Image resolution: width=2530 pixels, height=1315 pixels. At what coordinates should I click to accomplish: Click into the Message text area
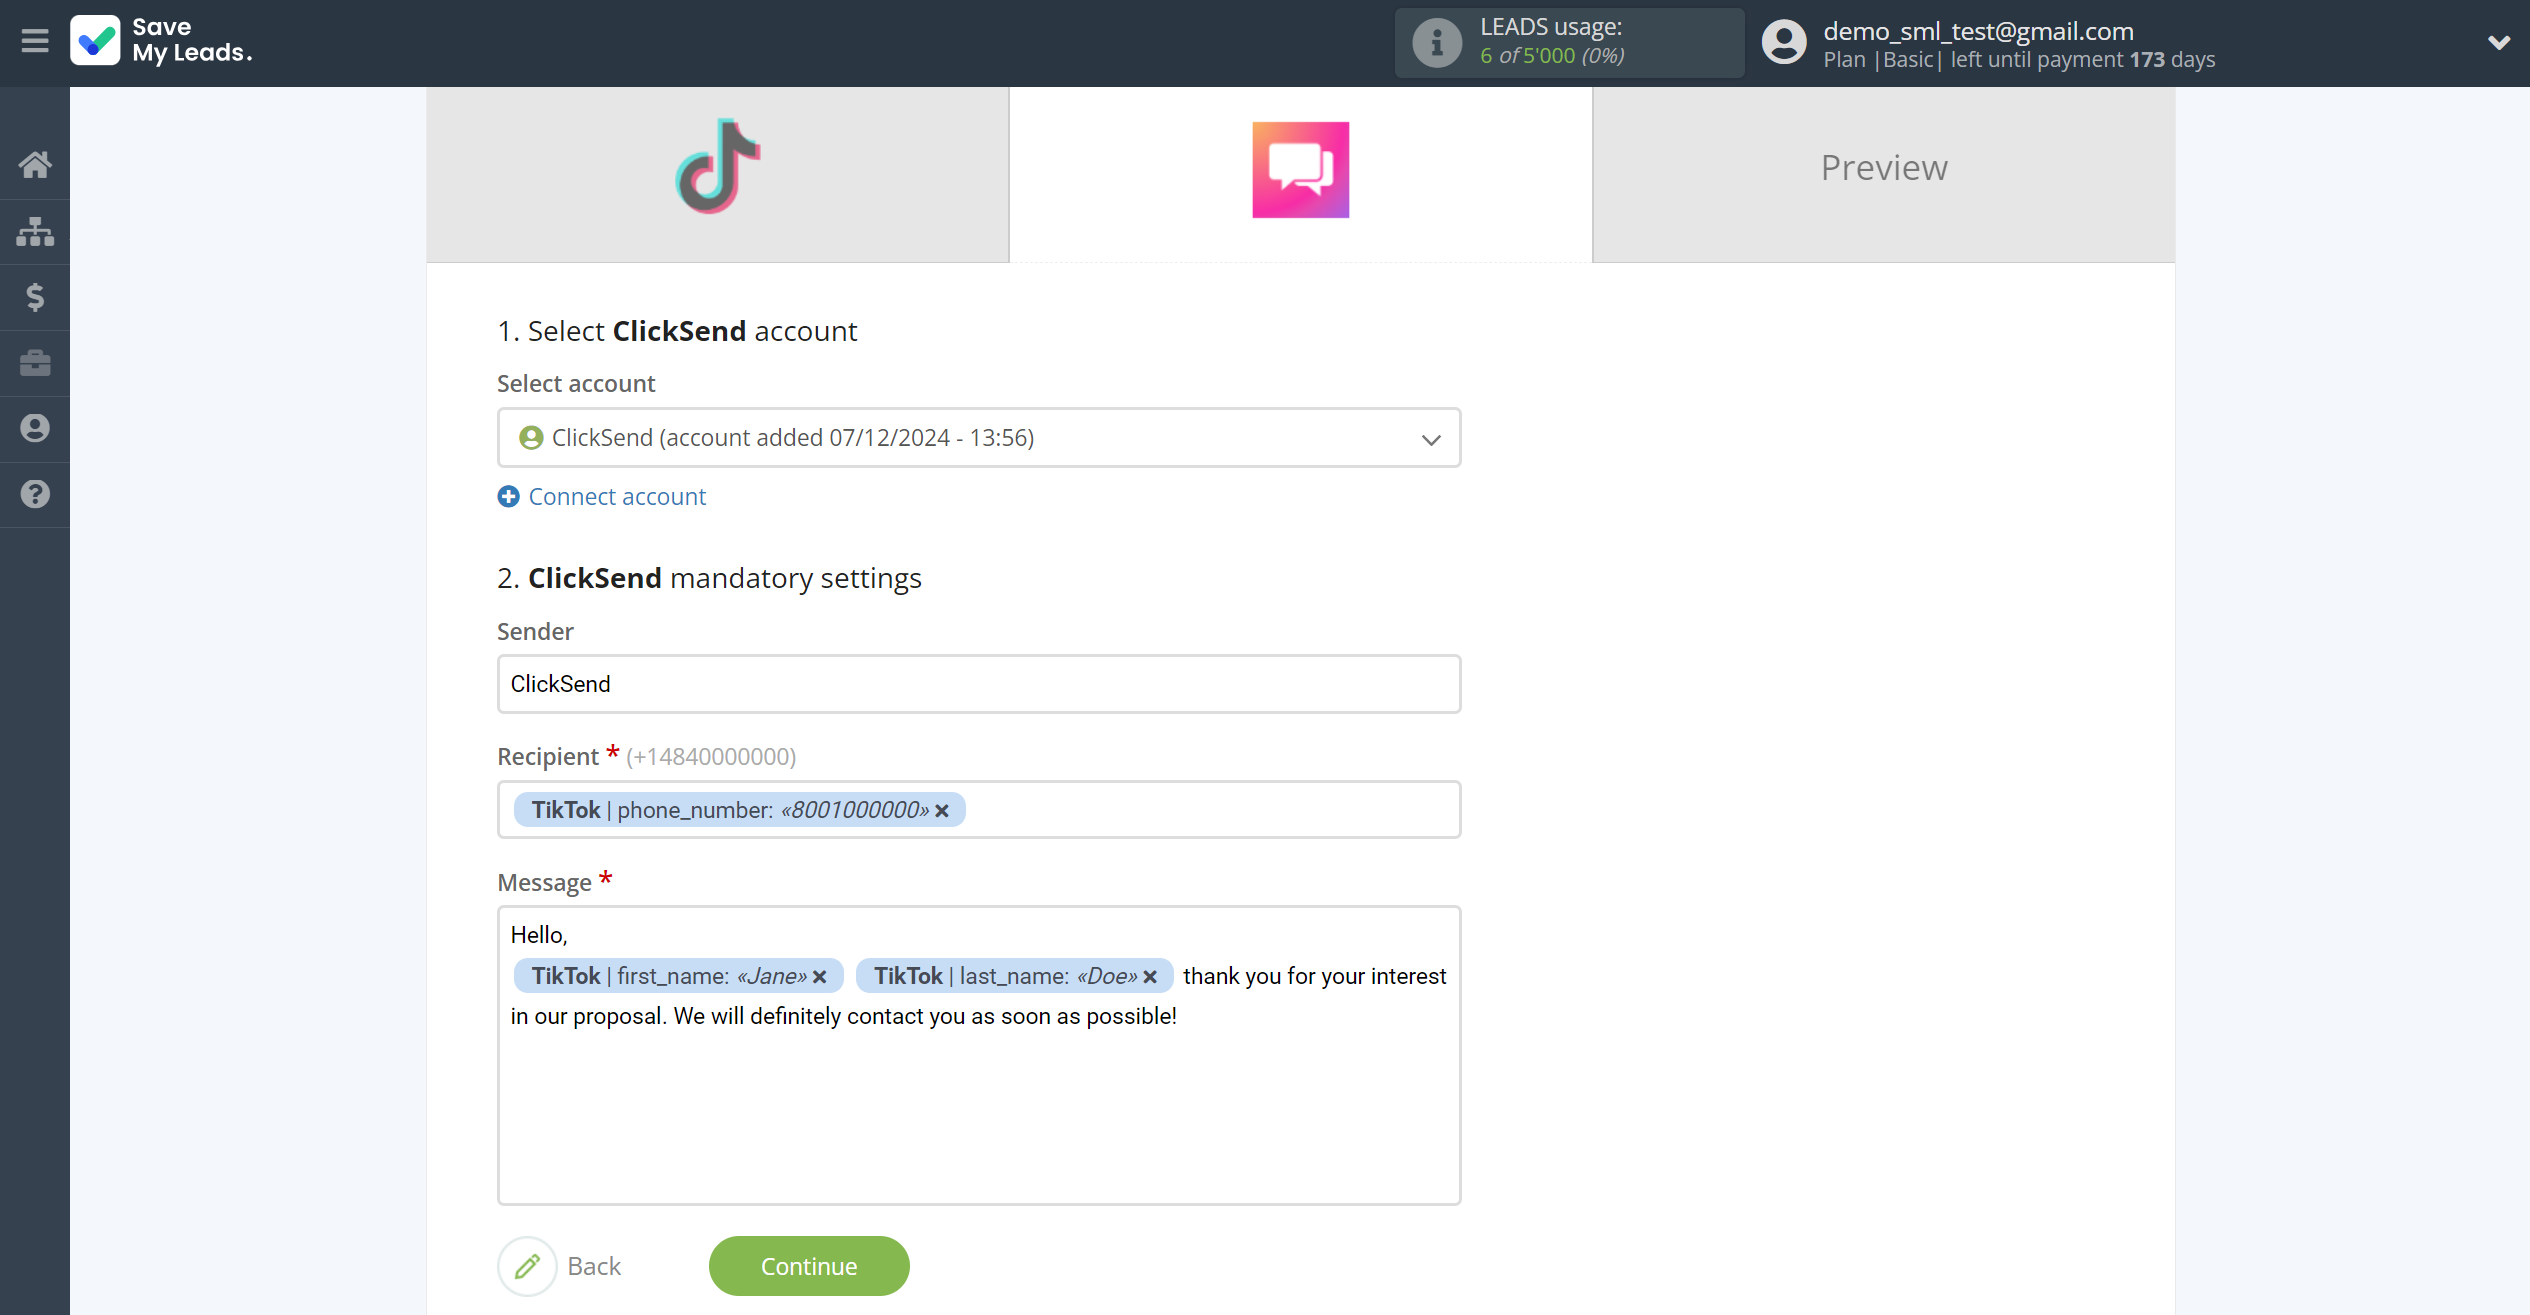pyautogui.click(x=978, y=1055)
